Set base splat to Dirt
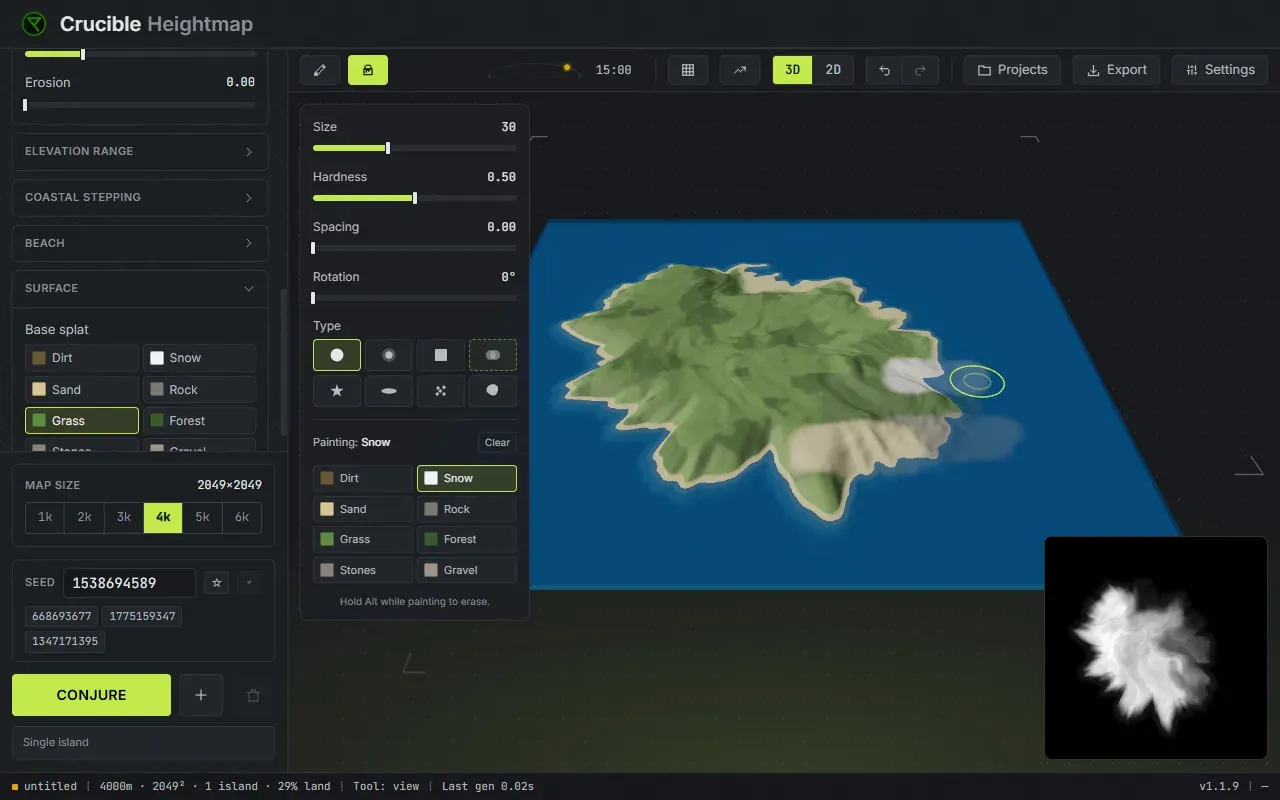This screenshot has height=800, width=1280. coord(82,358)
